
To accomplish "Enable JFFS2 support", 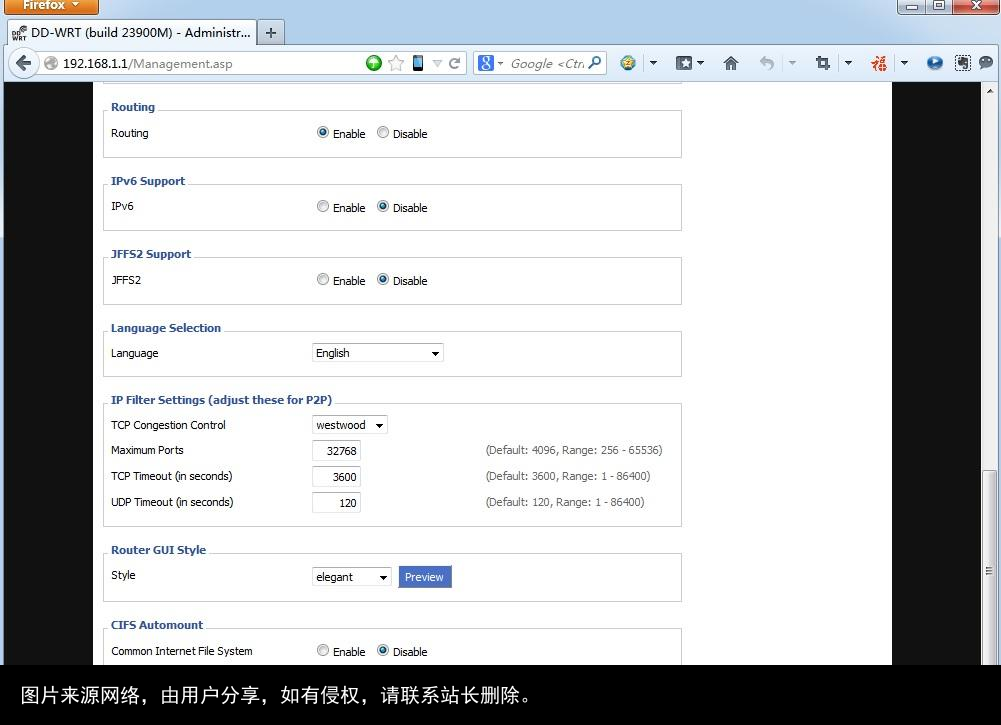I will pos(323,280).
